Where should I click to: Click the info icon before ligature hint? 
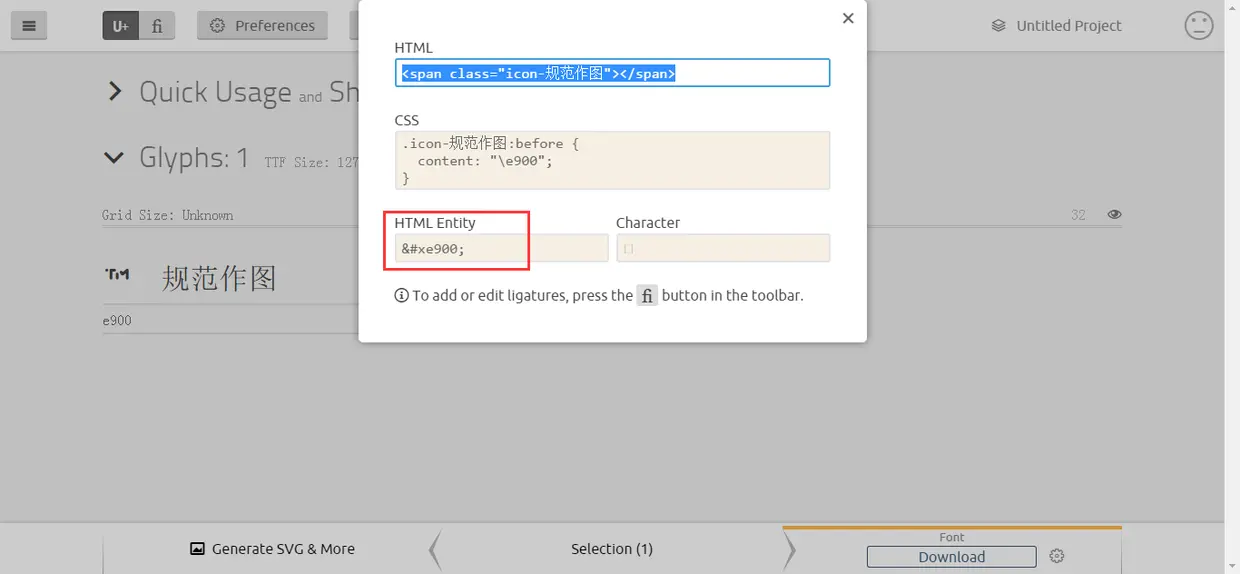[x=401, y=296]
